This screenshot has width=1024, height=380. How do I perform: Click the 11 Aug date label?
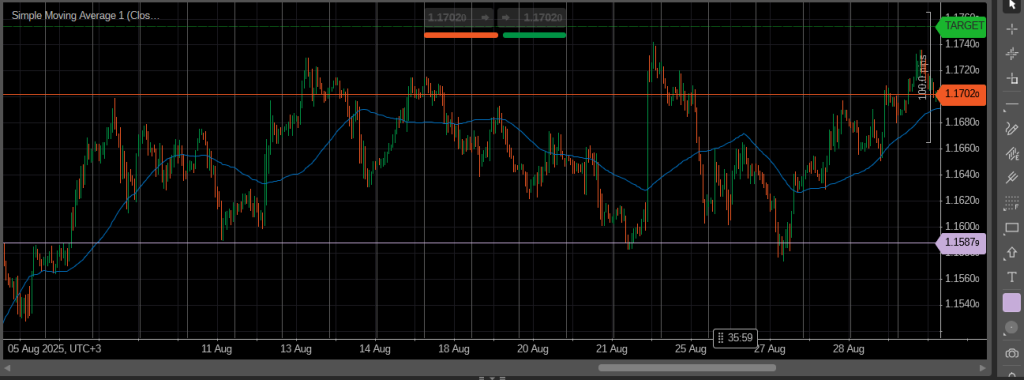(217, 349)
